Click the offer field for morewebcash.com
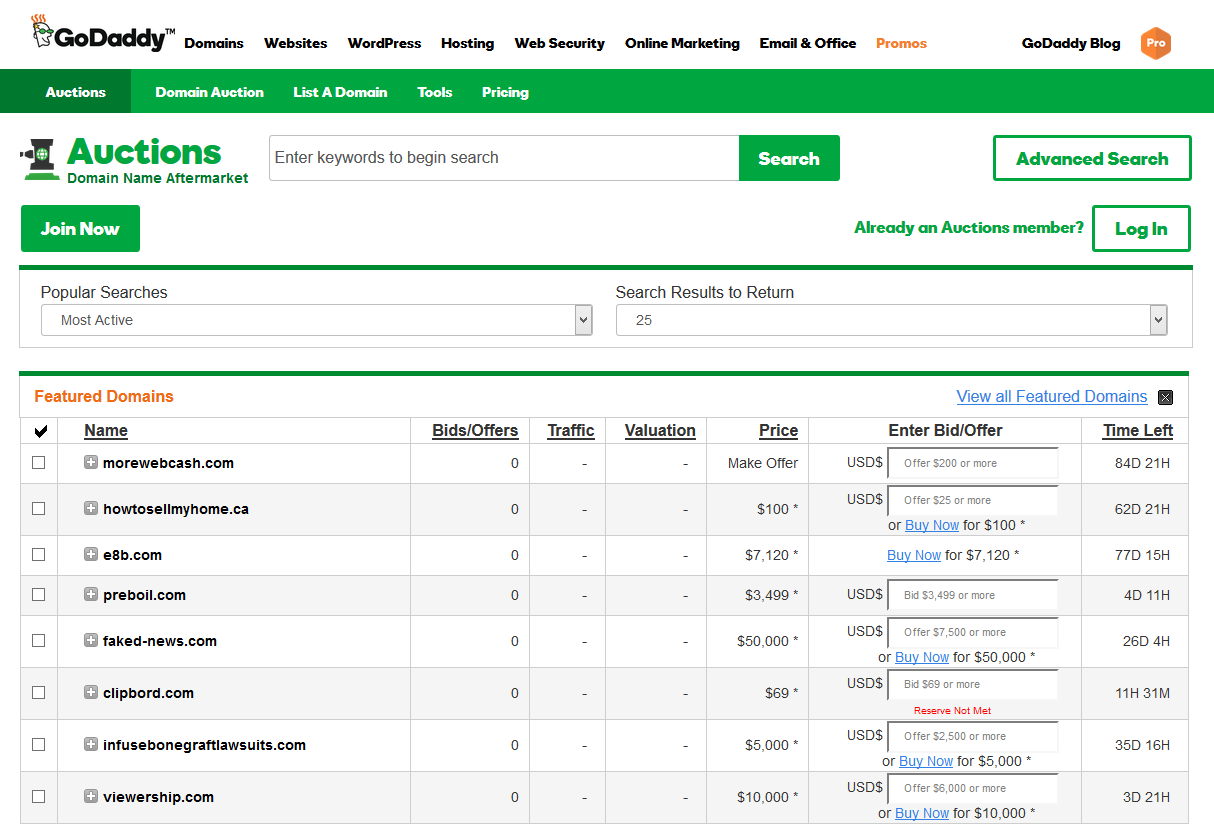The image size is (1214, 835). [973, 463]
